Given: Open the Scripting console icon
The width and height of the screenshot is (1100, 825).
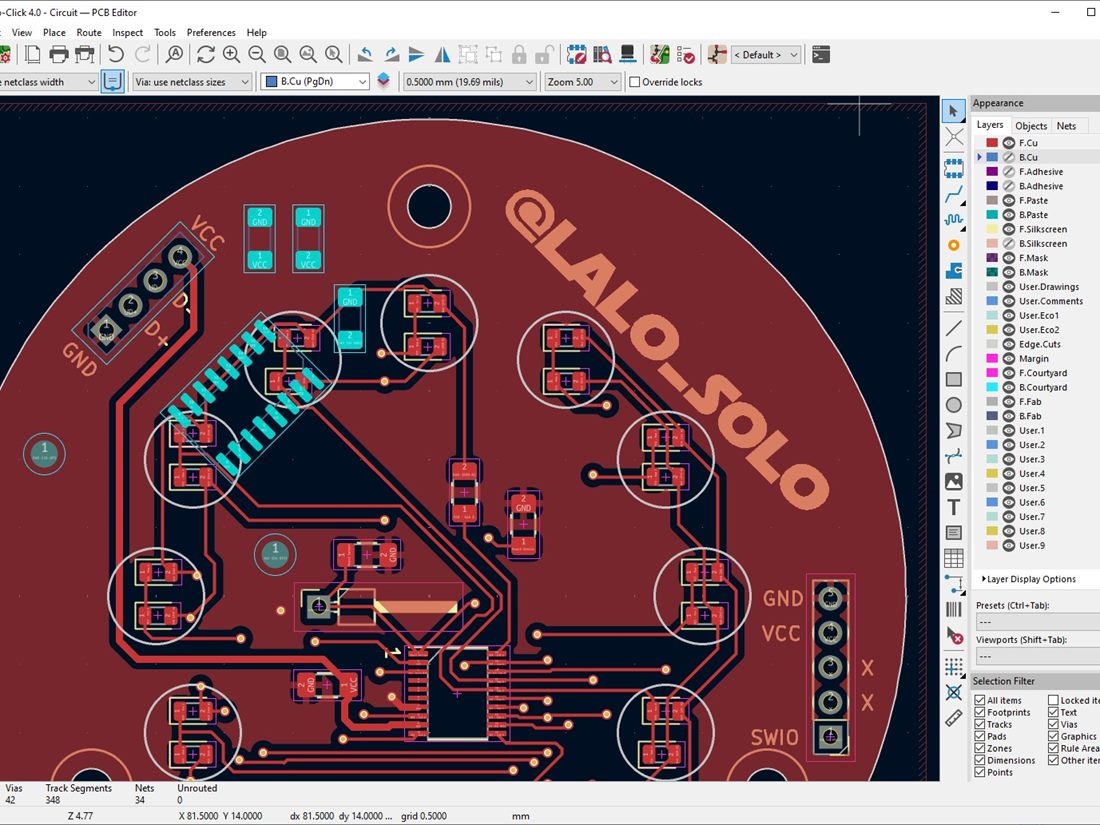Looking at the screenshot, I should pyautogui.click(x=821, y=55).
